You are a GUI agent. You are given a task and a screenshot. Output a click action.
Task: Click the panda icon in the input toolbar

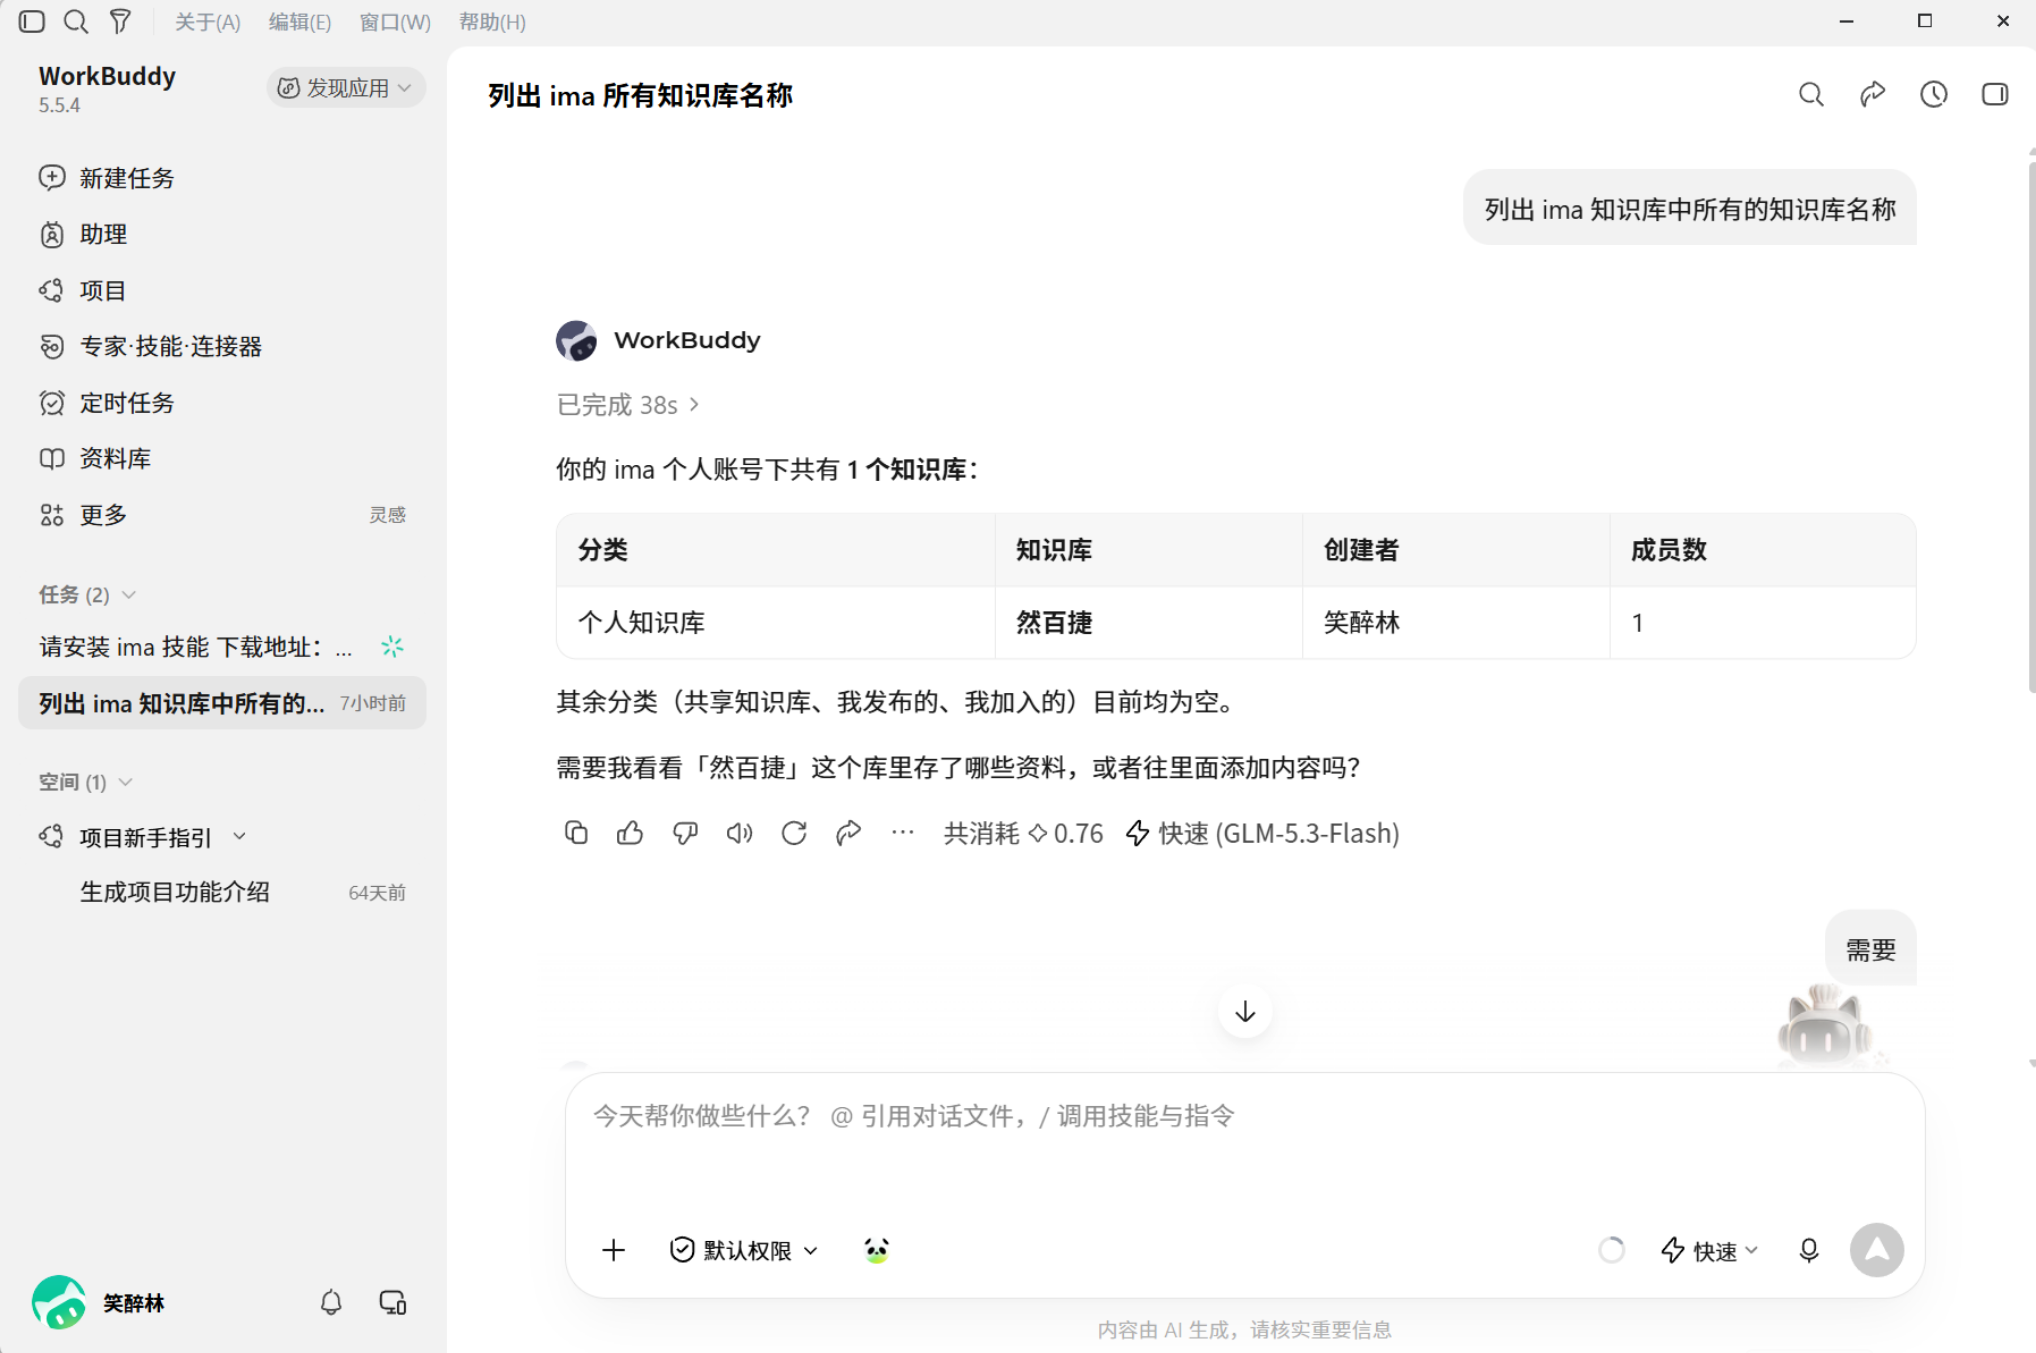[876, 1250]
